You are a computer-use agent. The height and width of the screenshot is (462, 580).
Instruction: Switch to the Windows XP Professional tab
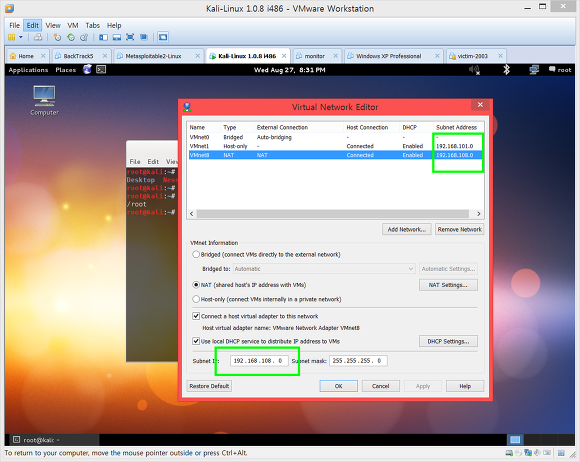click(388, 56)
